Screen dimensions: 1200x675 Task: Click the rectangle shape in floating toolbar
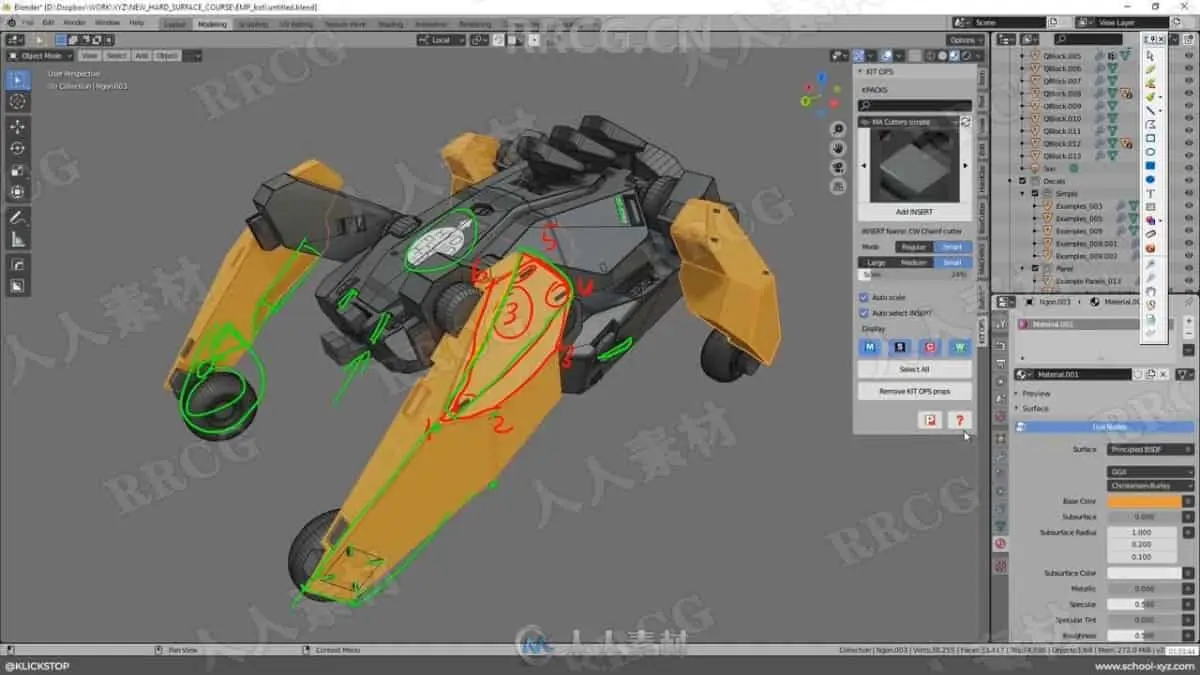pyautogui.click(x=1151, y=138)
